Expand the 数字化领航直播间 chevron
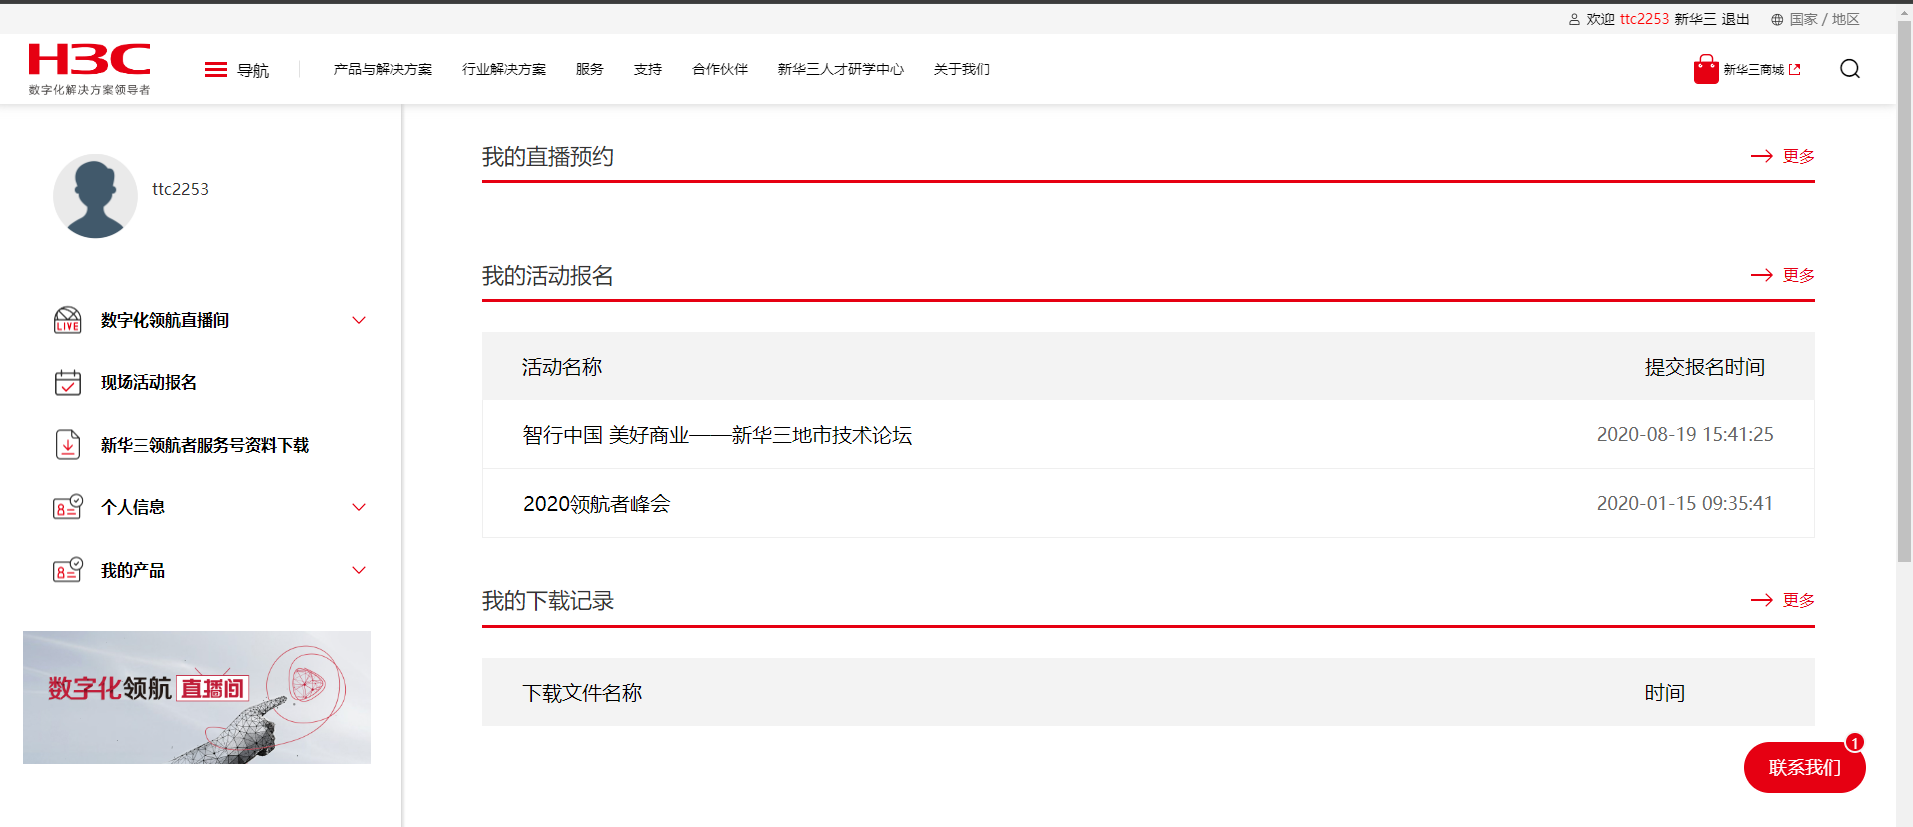The height and width of the screenshot is (827, 1913). (359, 320)
